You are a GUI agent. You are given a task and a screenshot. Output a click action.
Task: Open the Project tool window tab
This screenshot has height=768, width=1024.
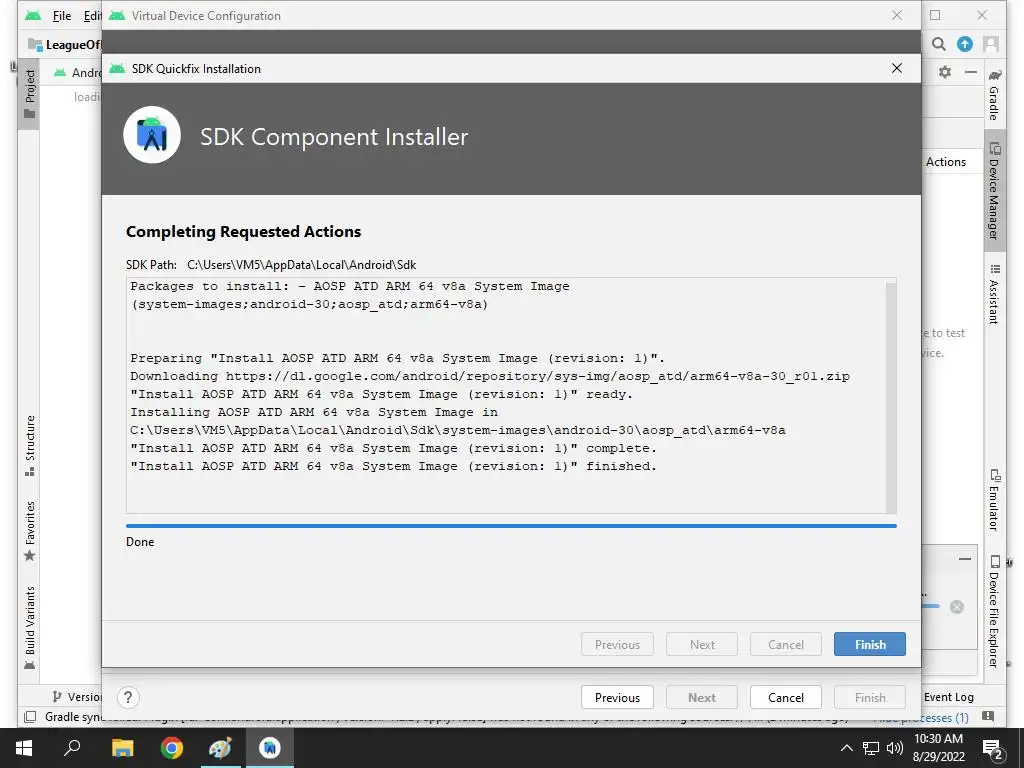click(29, 94)
